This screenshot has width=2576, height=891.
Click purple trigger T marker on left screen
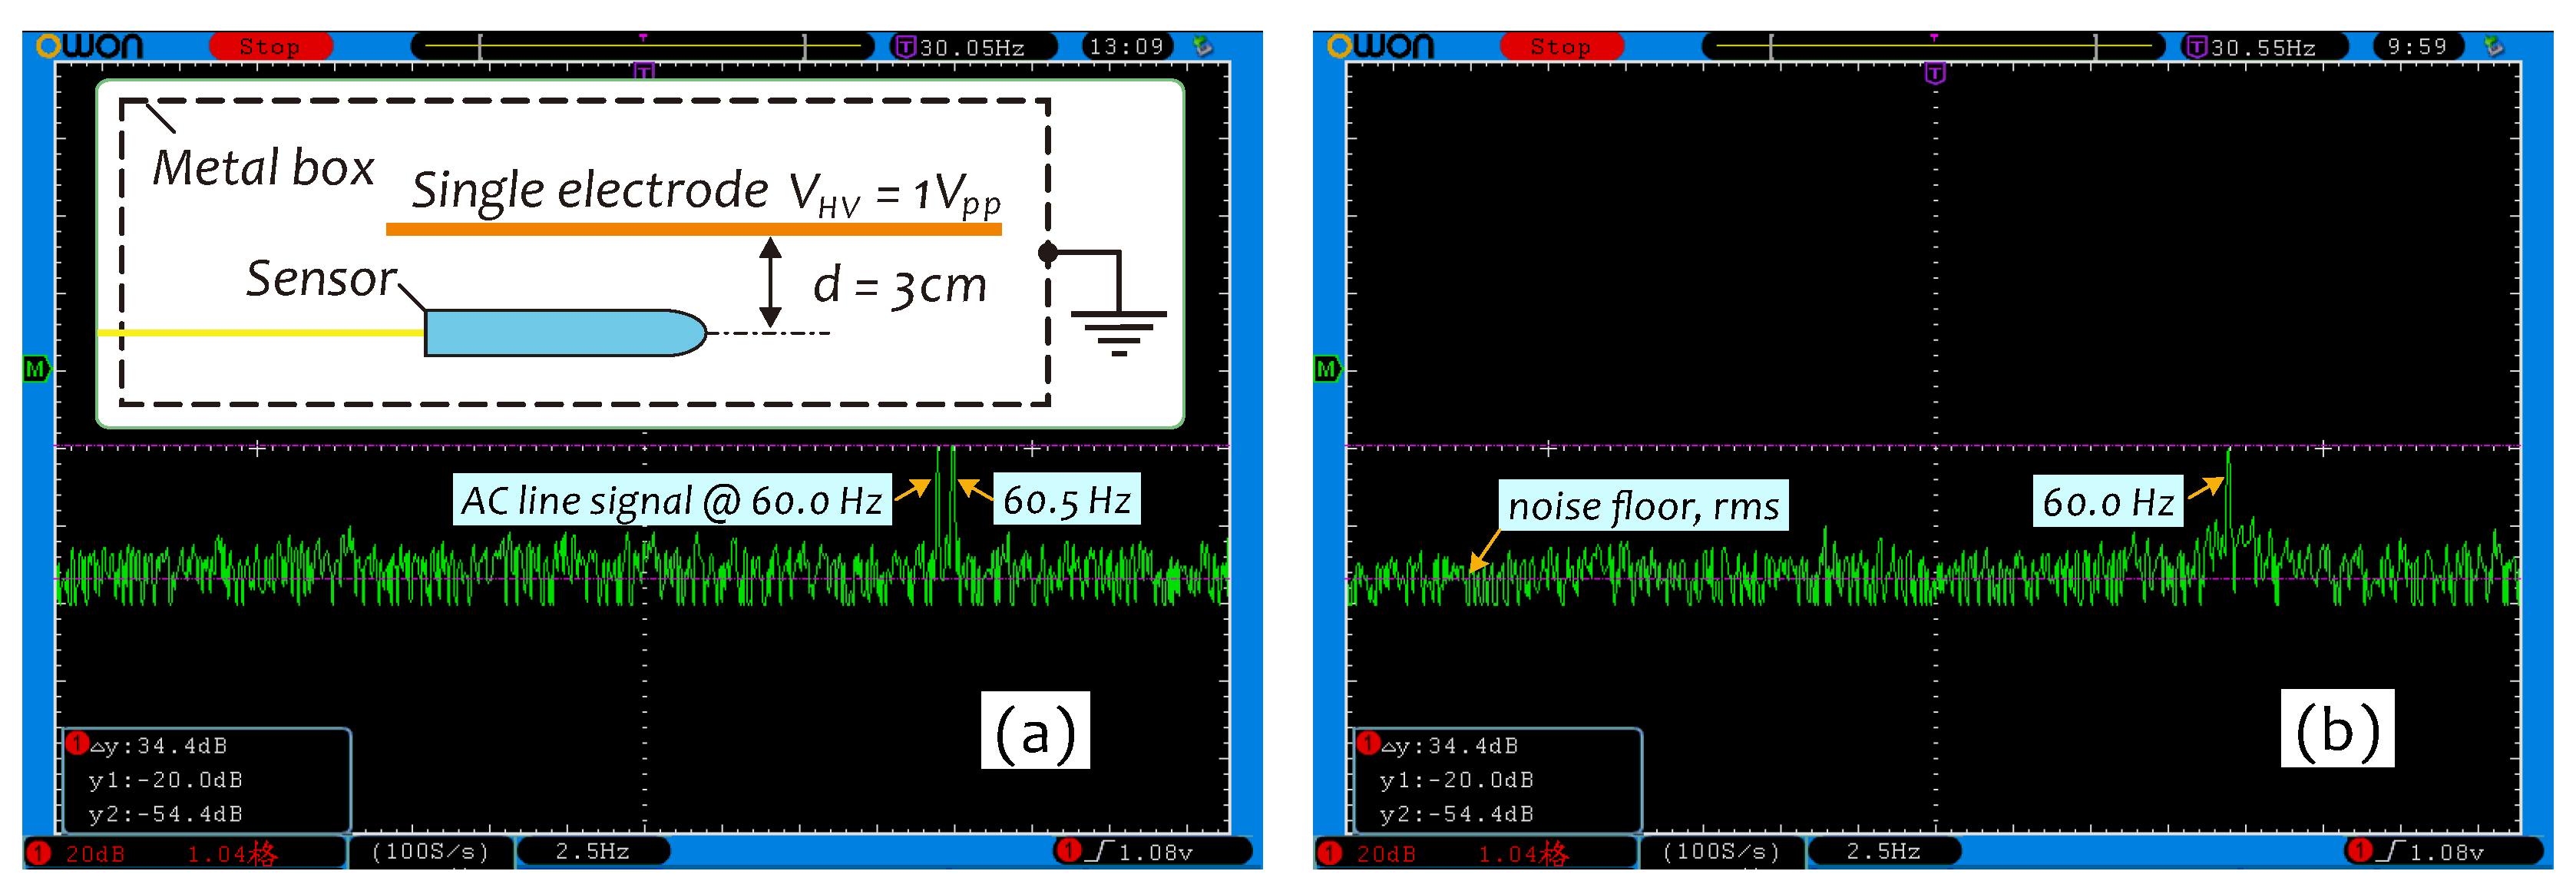[x=644, y=71]
